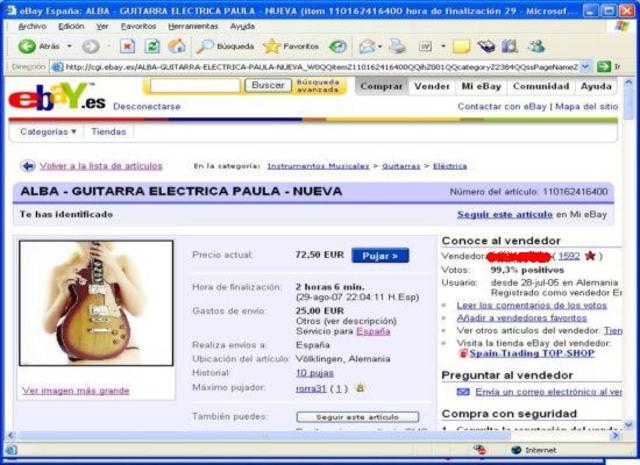Open the 10 pujas history link
Image resolution: width=640 pixels, height=465 pixels.
click(314, 373)
